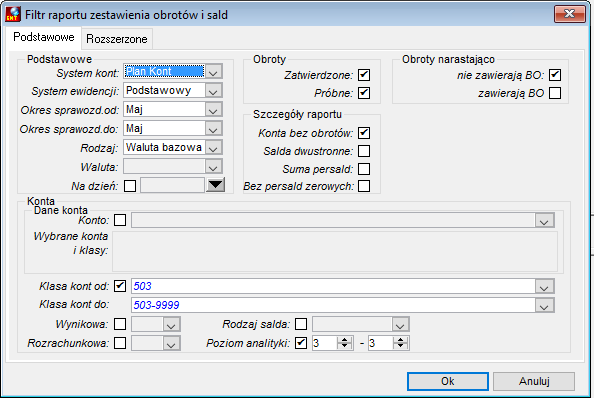Toggle the Konta bez obrotów checkbox
Image resolution: width=594 pixels, height=398 pixels.
click(364, 133)
